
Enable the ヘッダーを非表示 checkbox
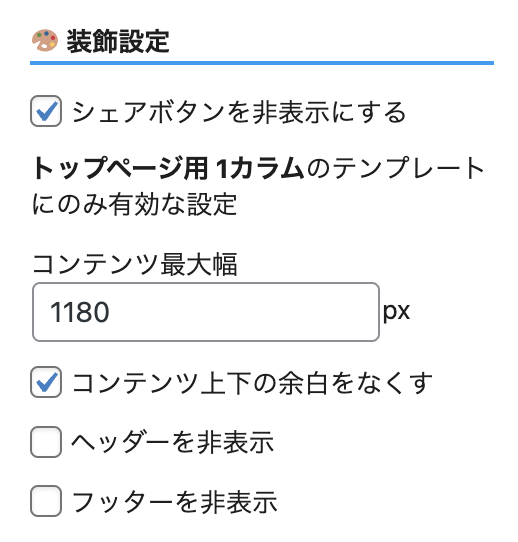point(46,442)
